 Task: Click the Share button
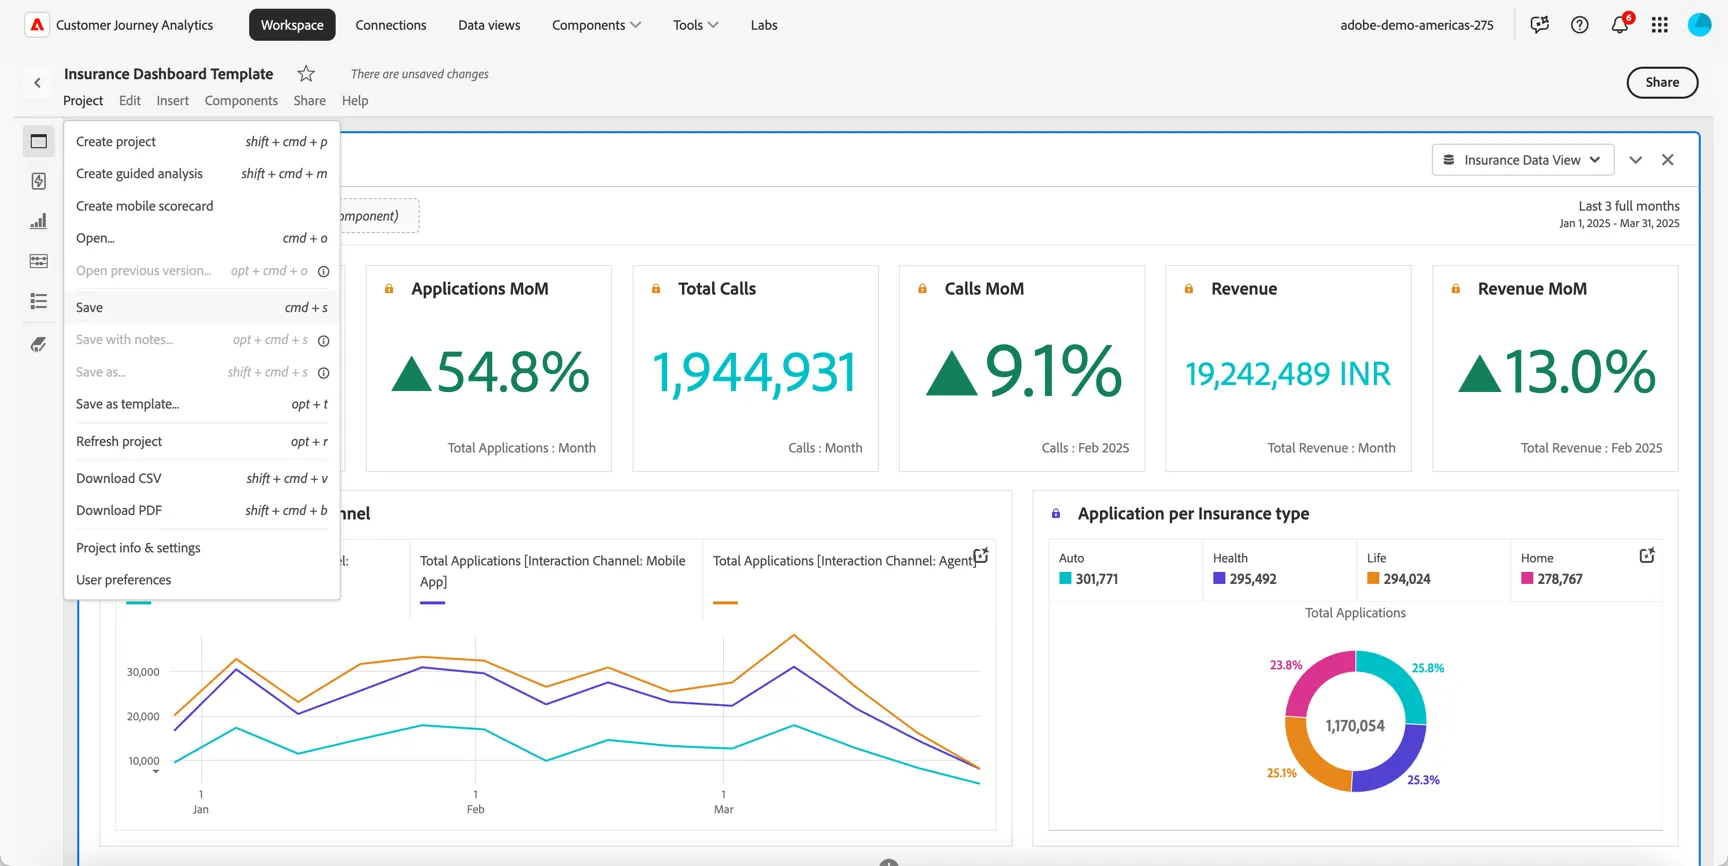coord(1662,82)
